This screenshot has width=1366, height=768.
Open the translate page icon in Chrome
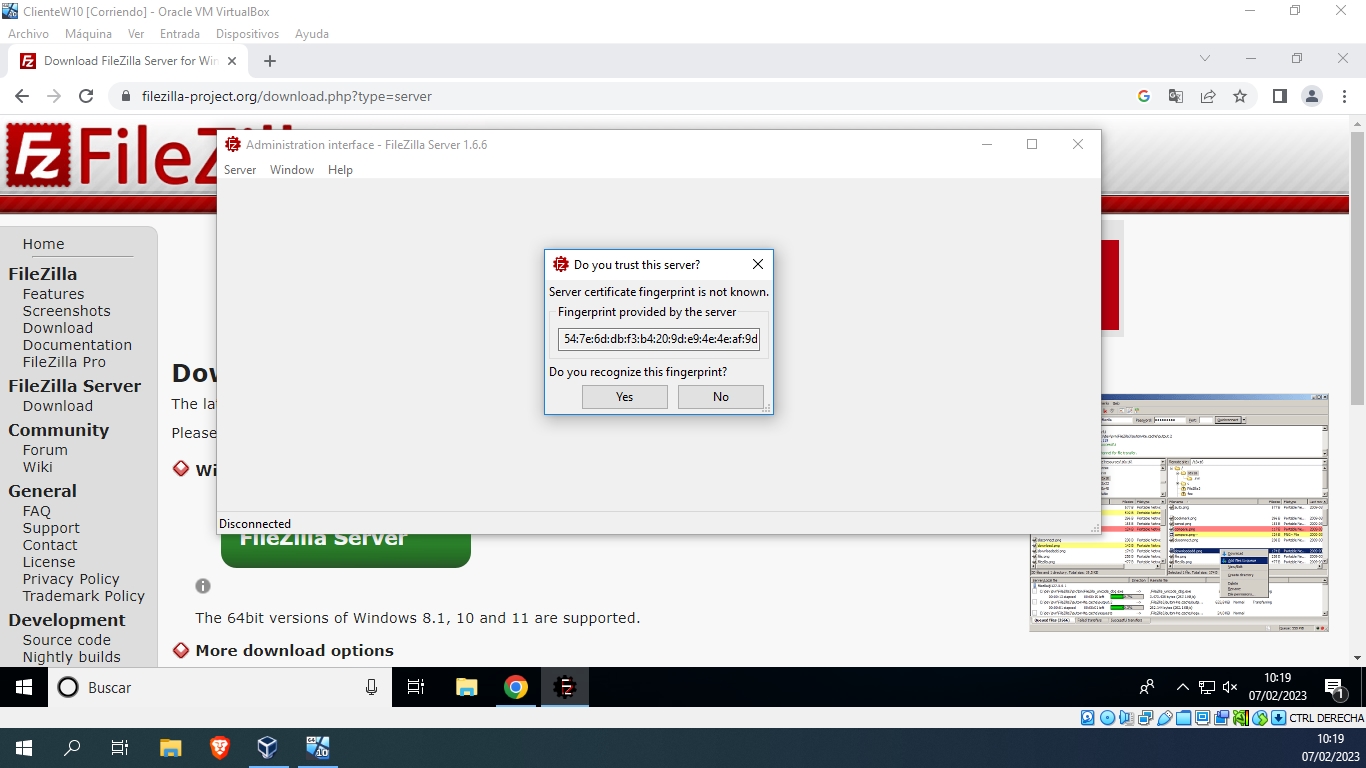(x=1176, y=97)
